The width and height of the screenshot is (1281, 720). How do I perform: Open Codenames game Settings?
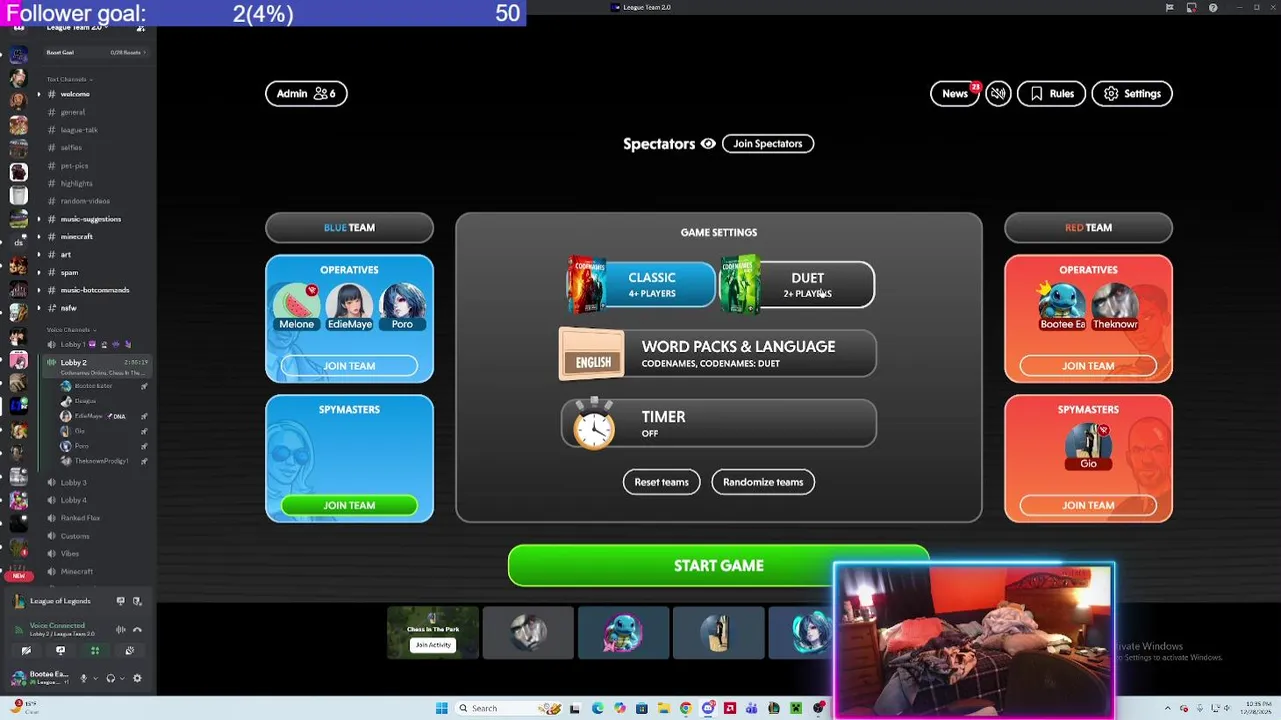pos(1132,93)
